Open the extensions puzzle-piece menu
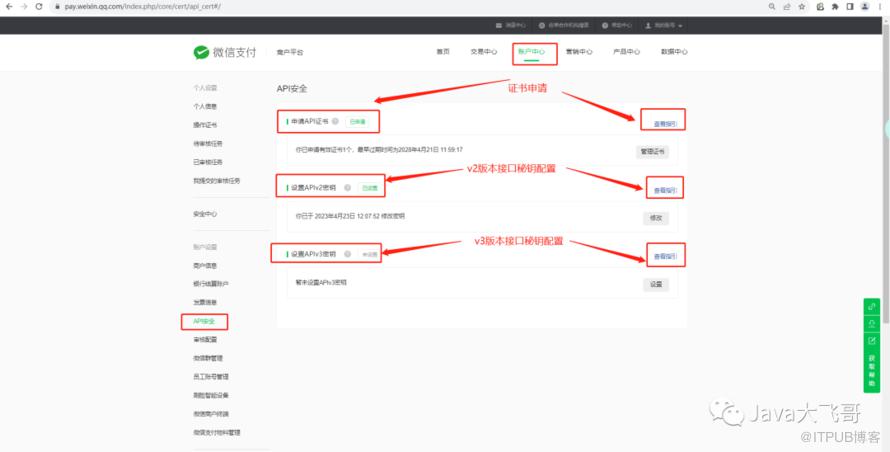The height and width of the screenshot is (452, 890). click(x=835, y=7)
